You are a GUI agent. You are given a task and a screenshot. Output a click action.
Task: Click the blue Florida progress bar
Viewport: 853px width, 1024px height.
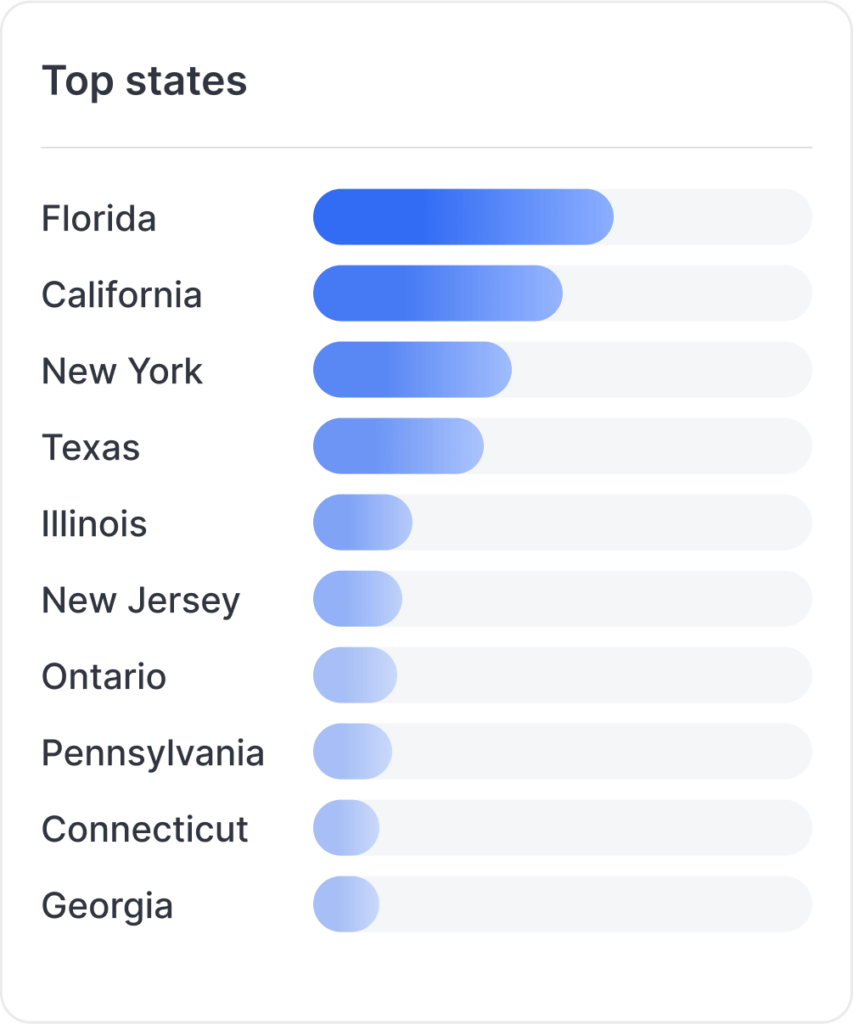(463, 217)
